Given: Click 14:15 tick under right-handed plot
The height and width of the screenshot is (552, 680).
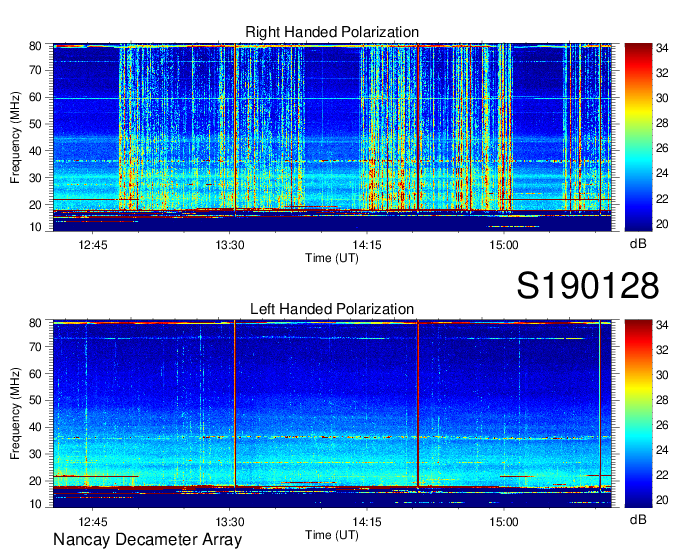Looking at the screenshot, I should (367, 245).
